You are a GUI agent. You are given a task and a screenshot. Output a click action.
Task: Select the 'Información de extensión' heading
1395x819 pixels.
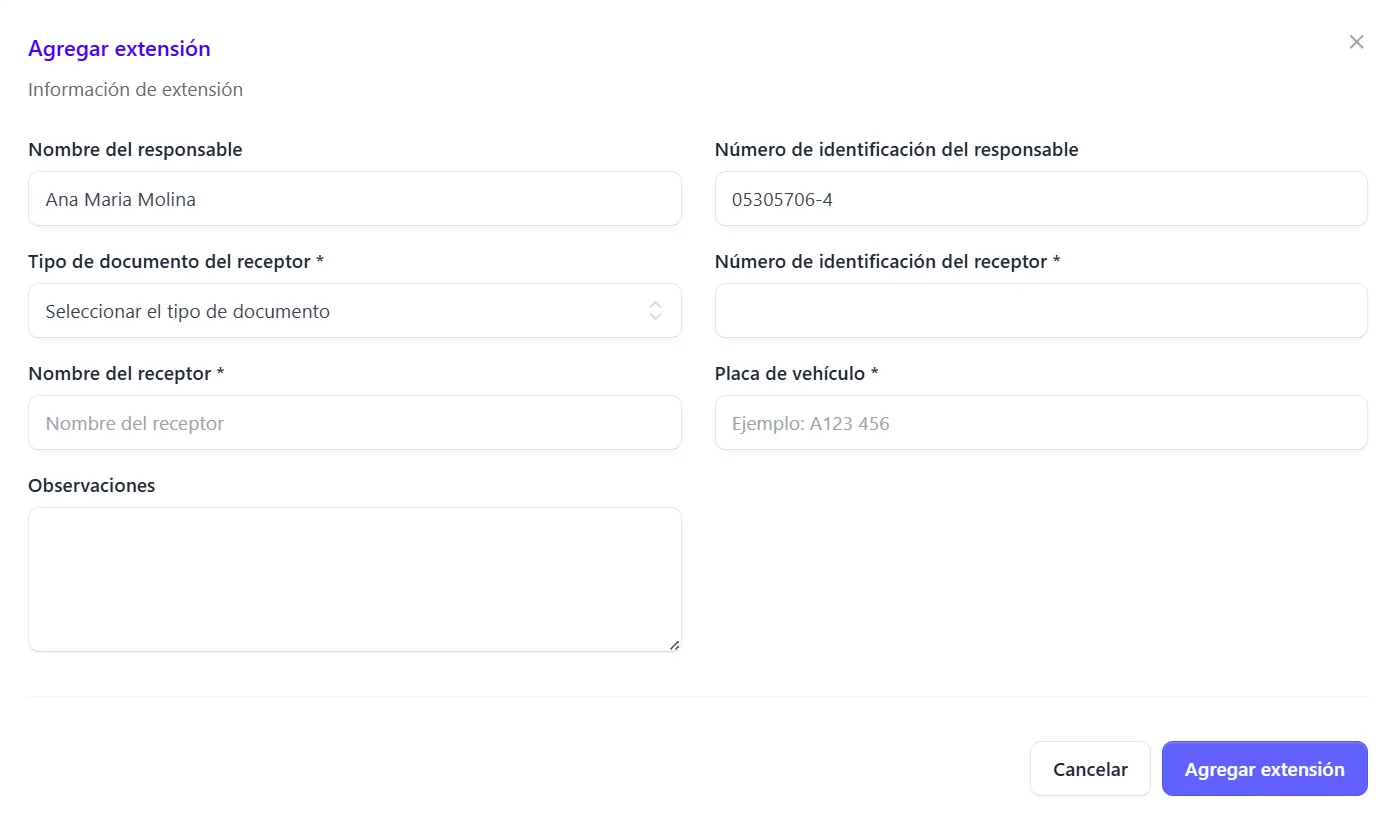[135, 89]
